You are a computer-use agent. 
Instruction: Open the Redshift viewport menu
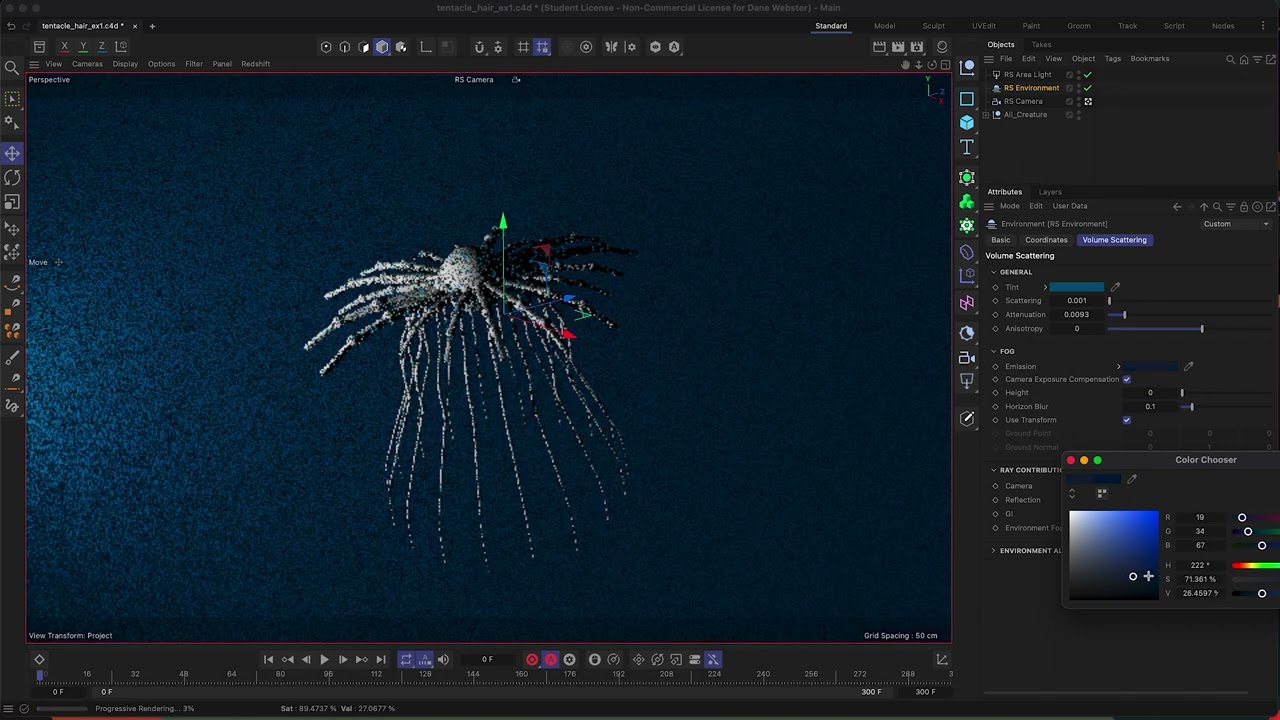(255, 64)
